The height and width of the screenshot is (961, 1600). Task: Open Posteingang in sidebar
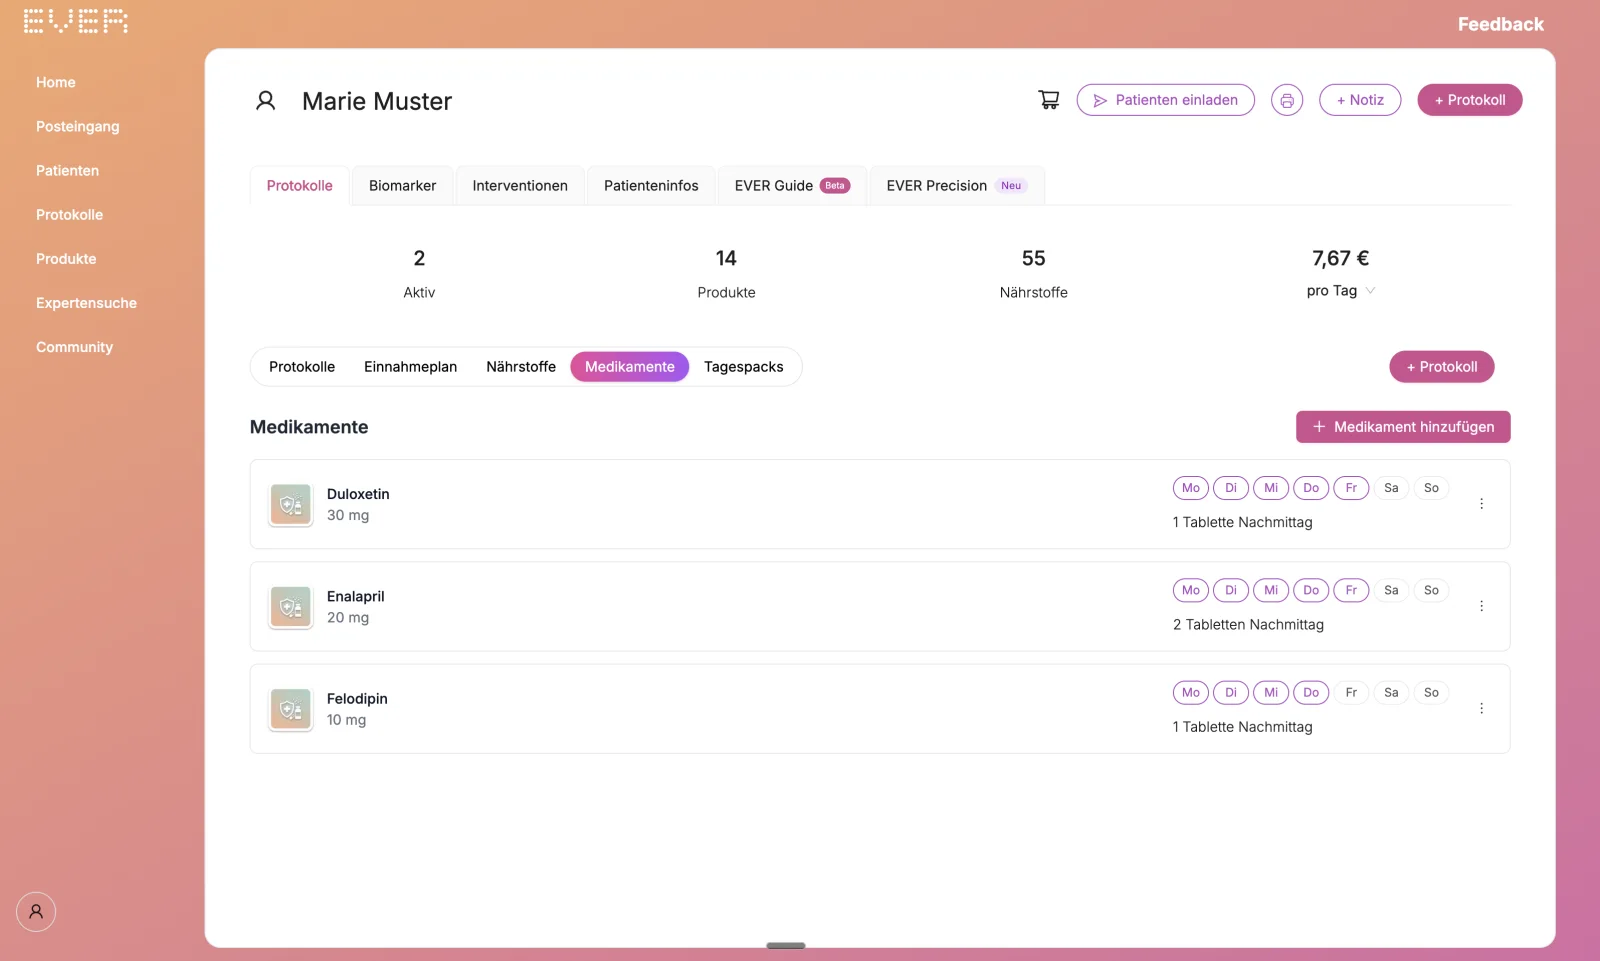coord(78,126)
